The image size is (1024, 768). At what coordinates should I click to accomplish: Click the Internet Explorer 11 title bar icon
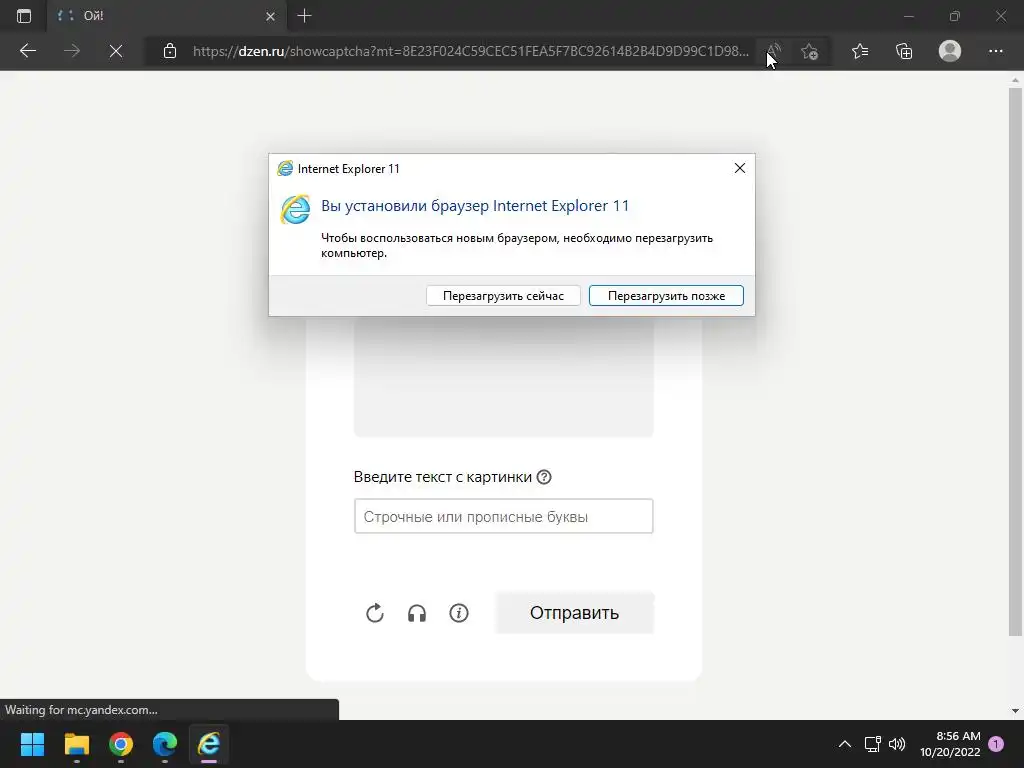(x=285, y=168)
